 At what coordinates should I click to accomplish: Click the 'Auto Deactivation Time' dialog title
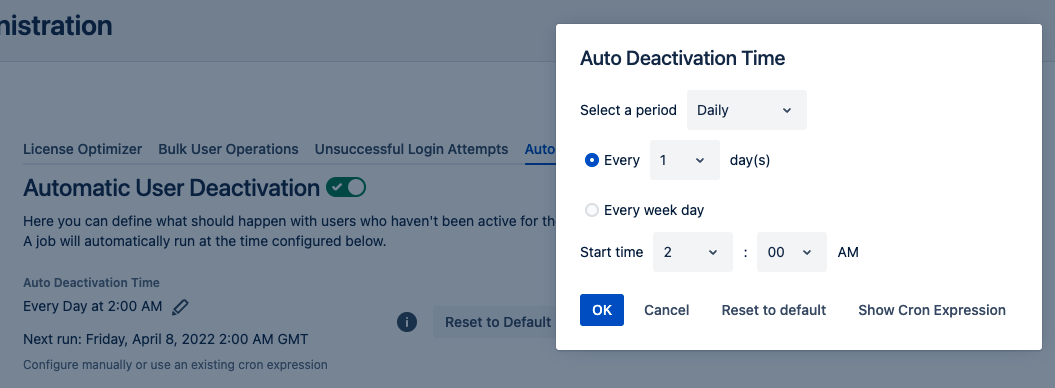point(682,59)
